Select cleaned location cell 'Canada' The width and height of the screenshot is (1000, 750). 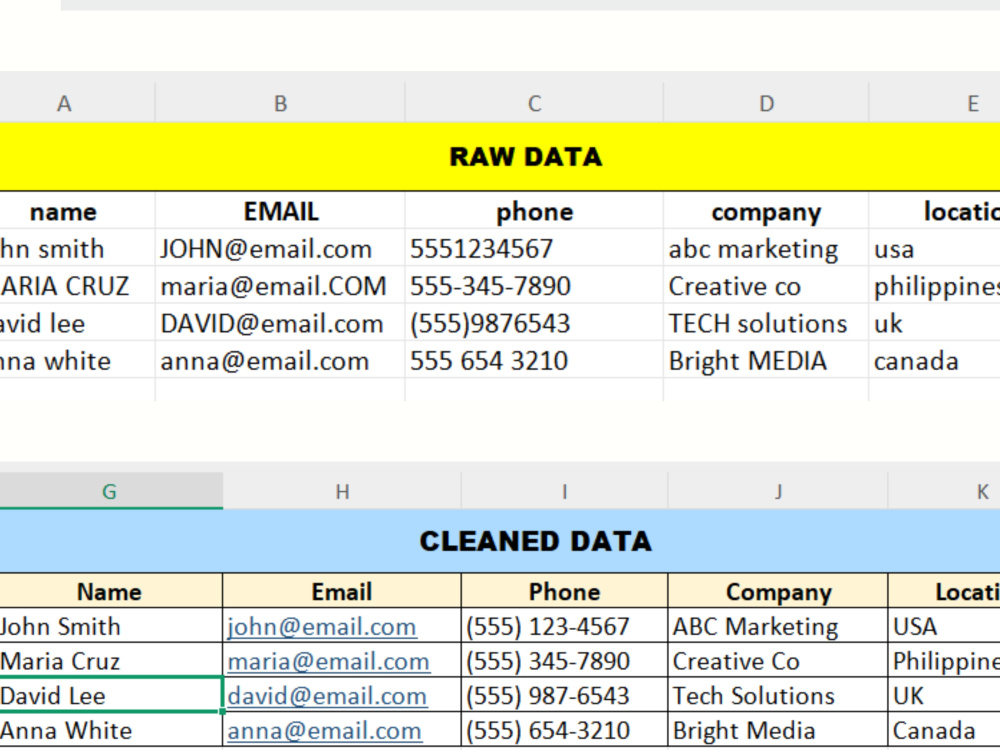944,730
